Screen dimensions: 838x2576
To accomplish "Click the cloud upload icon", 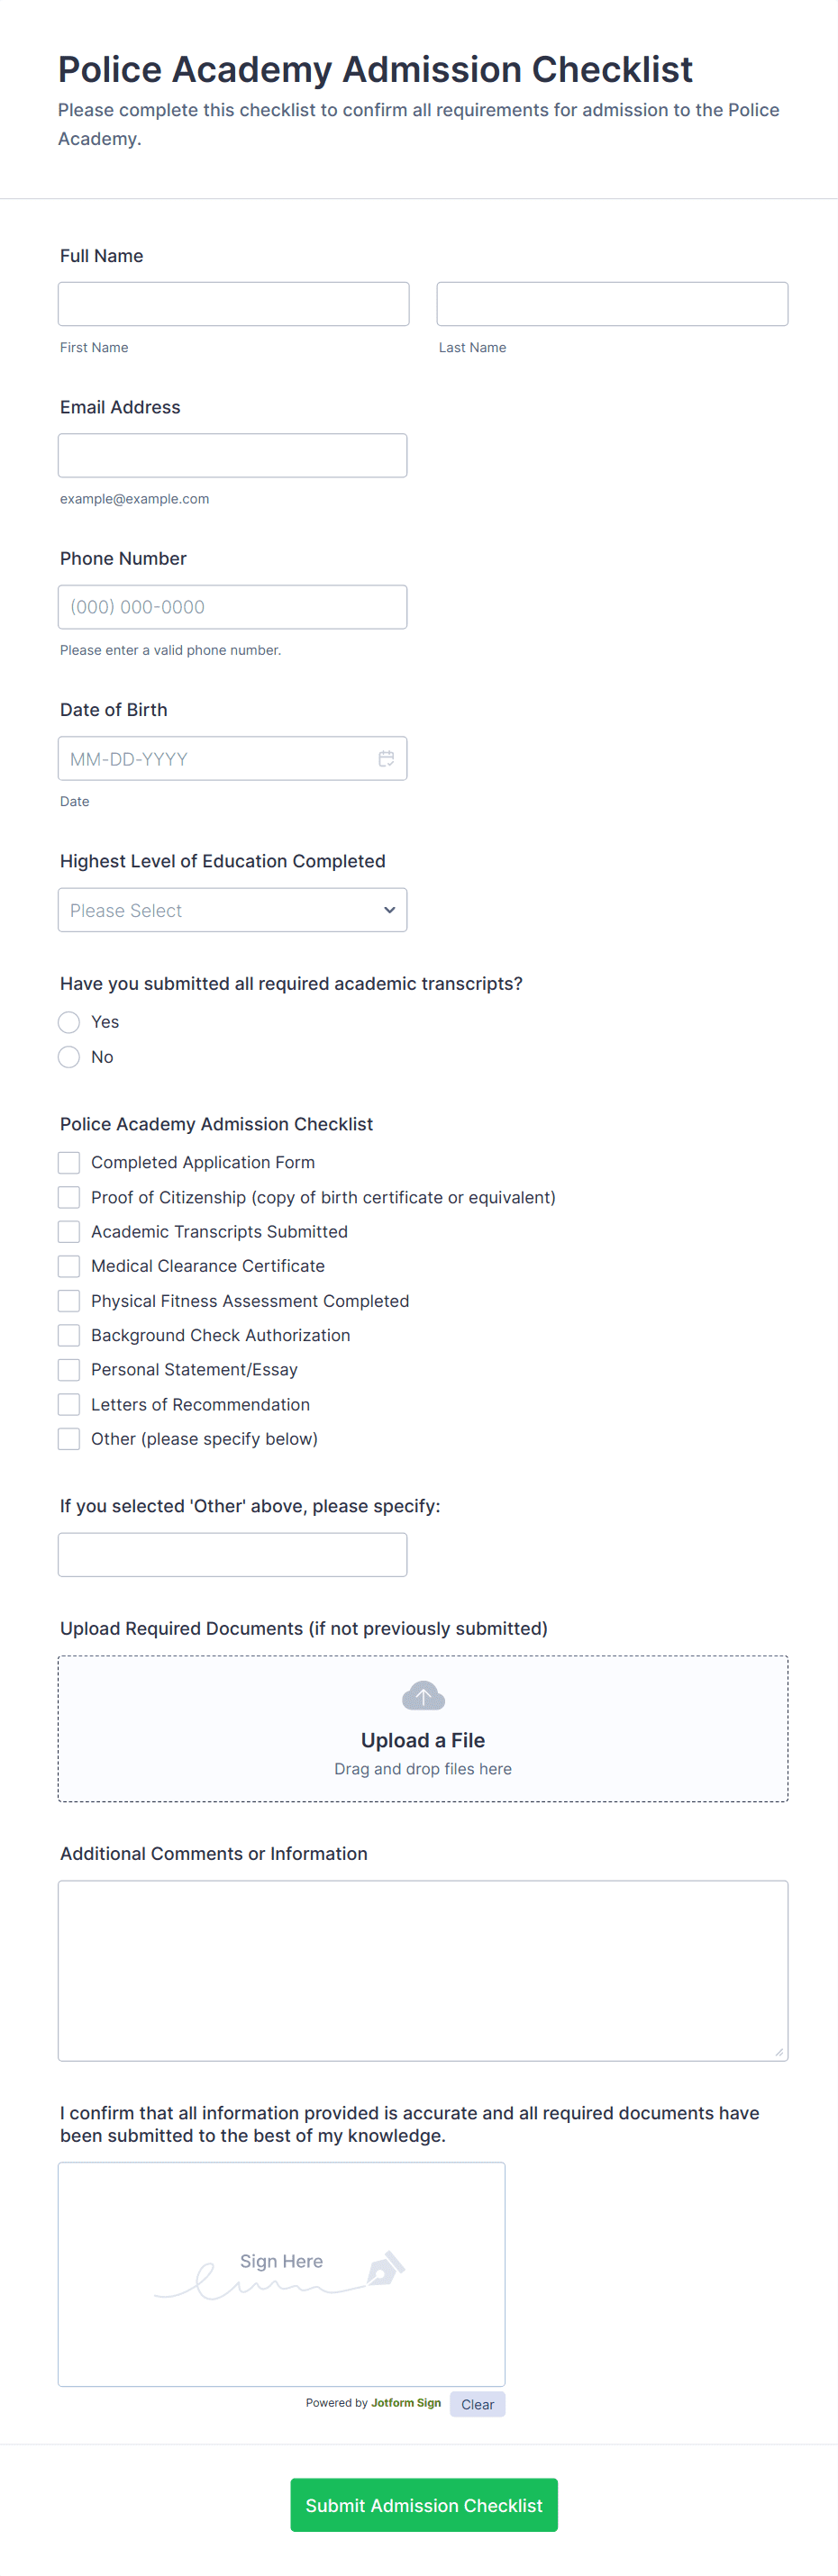I will 423,1696.
